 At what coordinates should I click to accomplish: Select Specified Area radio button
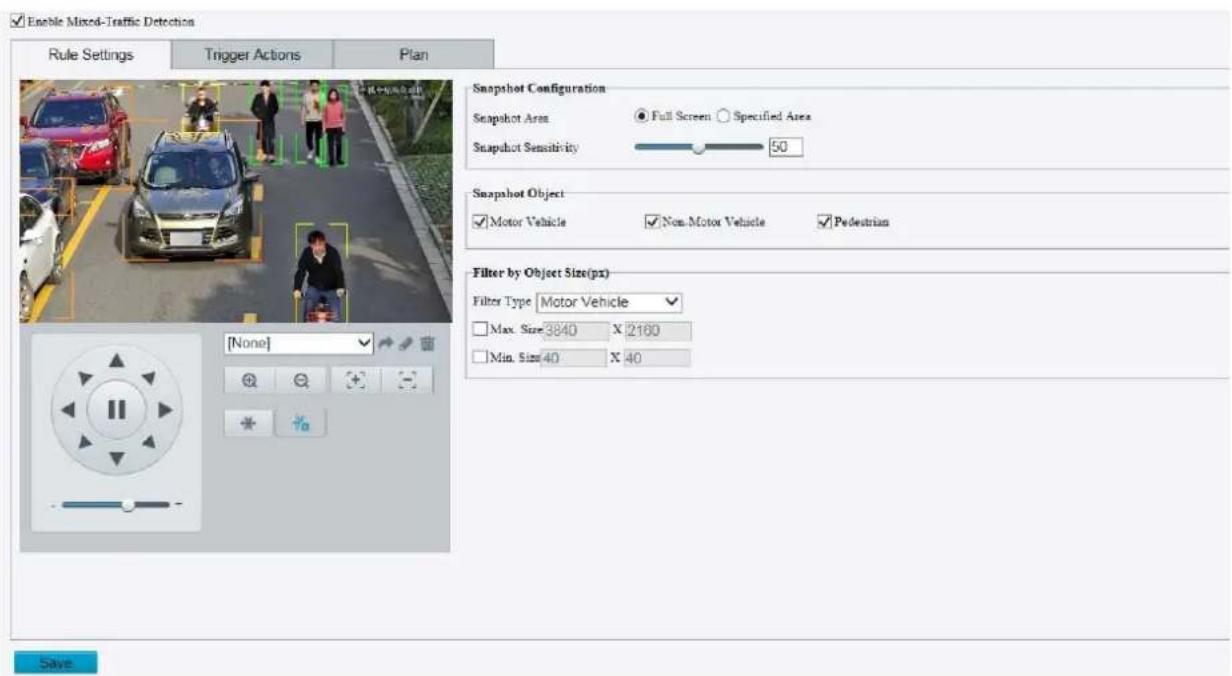pos(724,116)
